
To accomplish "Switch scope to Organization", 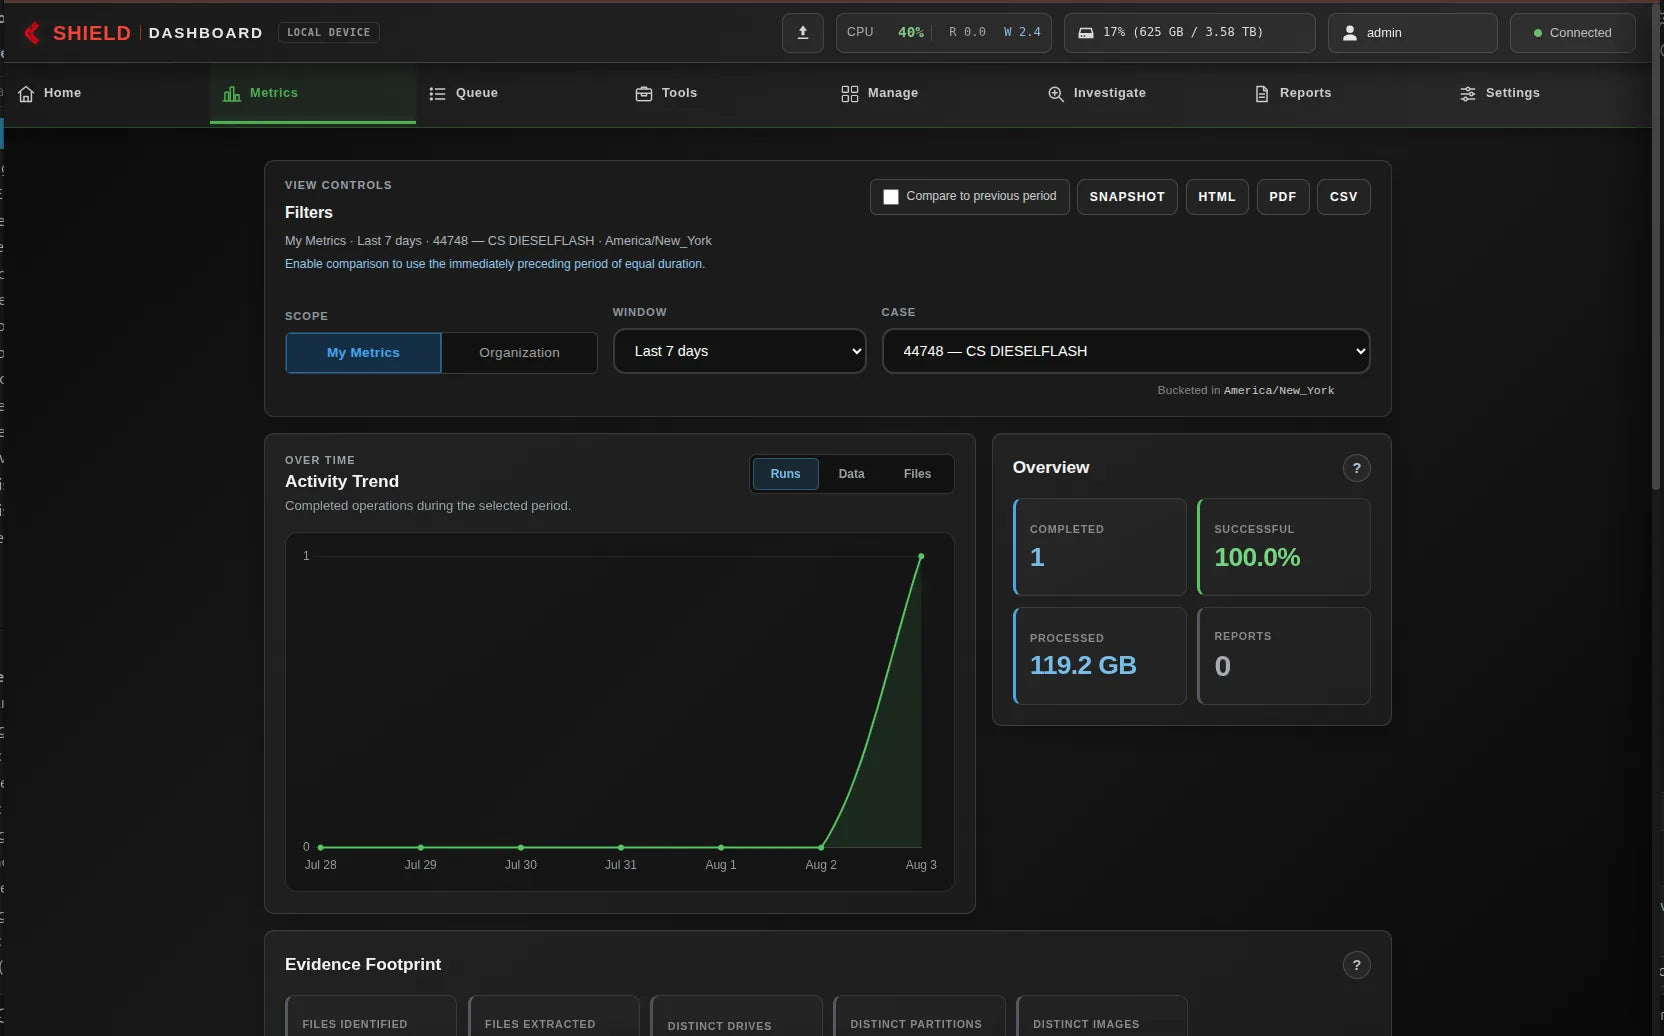I will coord(519,353).
